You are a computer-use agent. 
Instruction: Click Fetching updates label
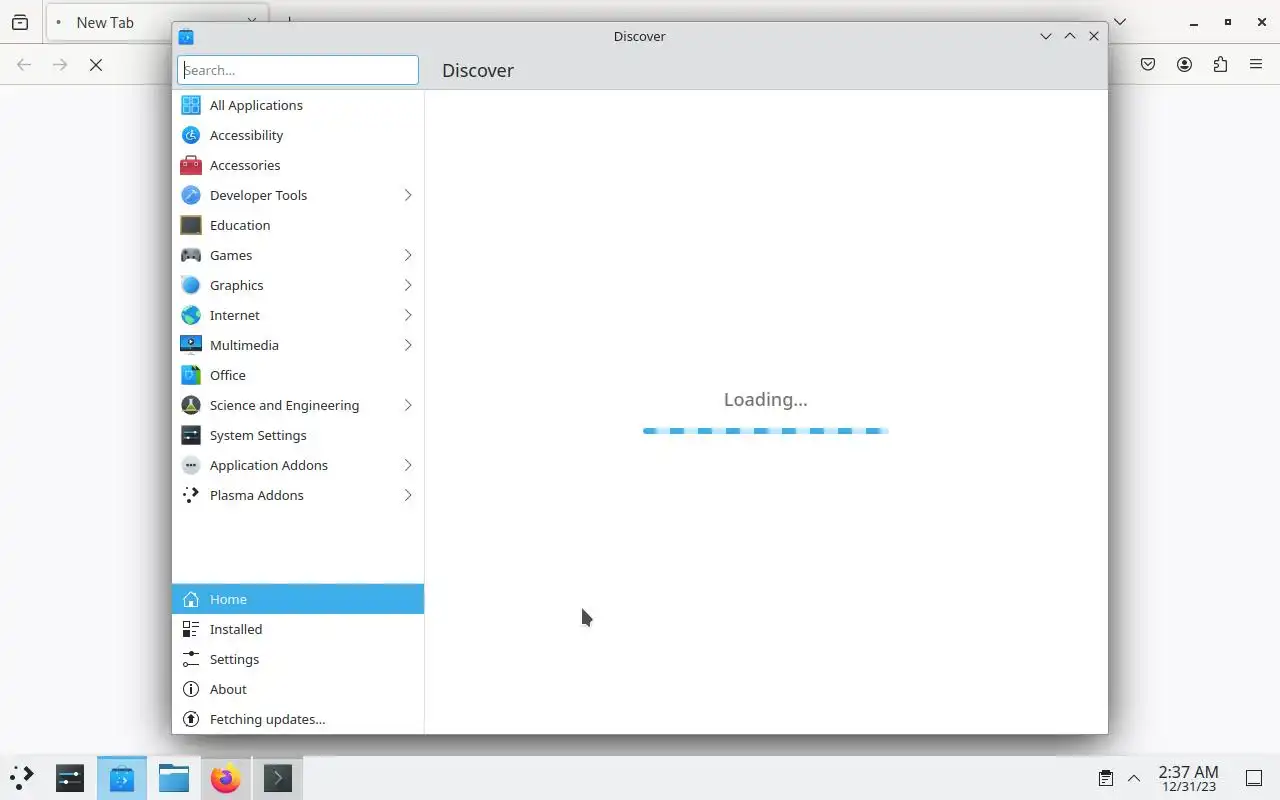click(x=267, y=719)
